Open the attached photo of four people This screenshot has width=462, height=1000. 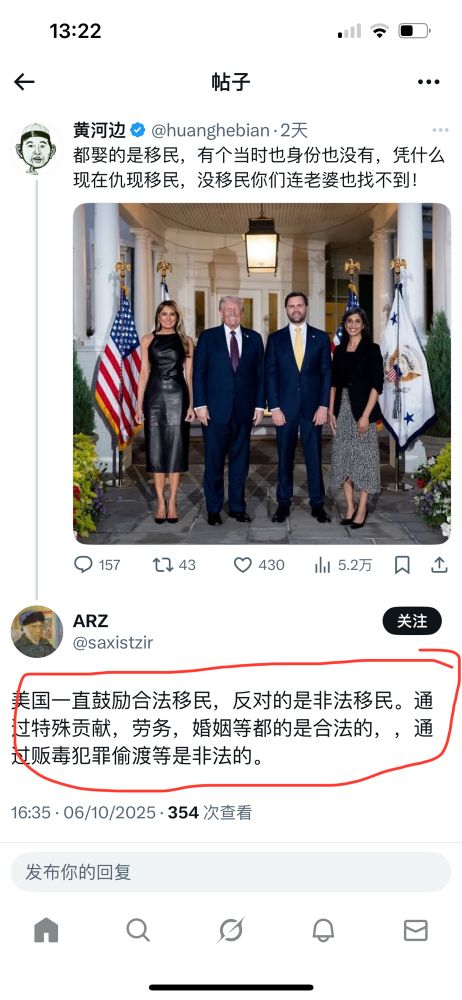coord(262,373)
